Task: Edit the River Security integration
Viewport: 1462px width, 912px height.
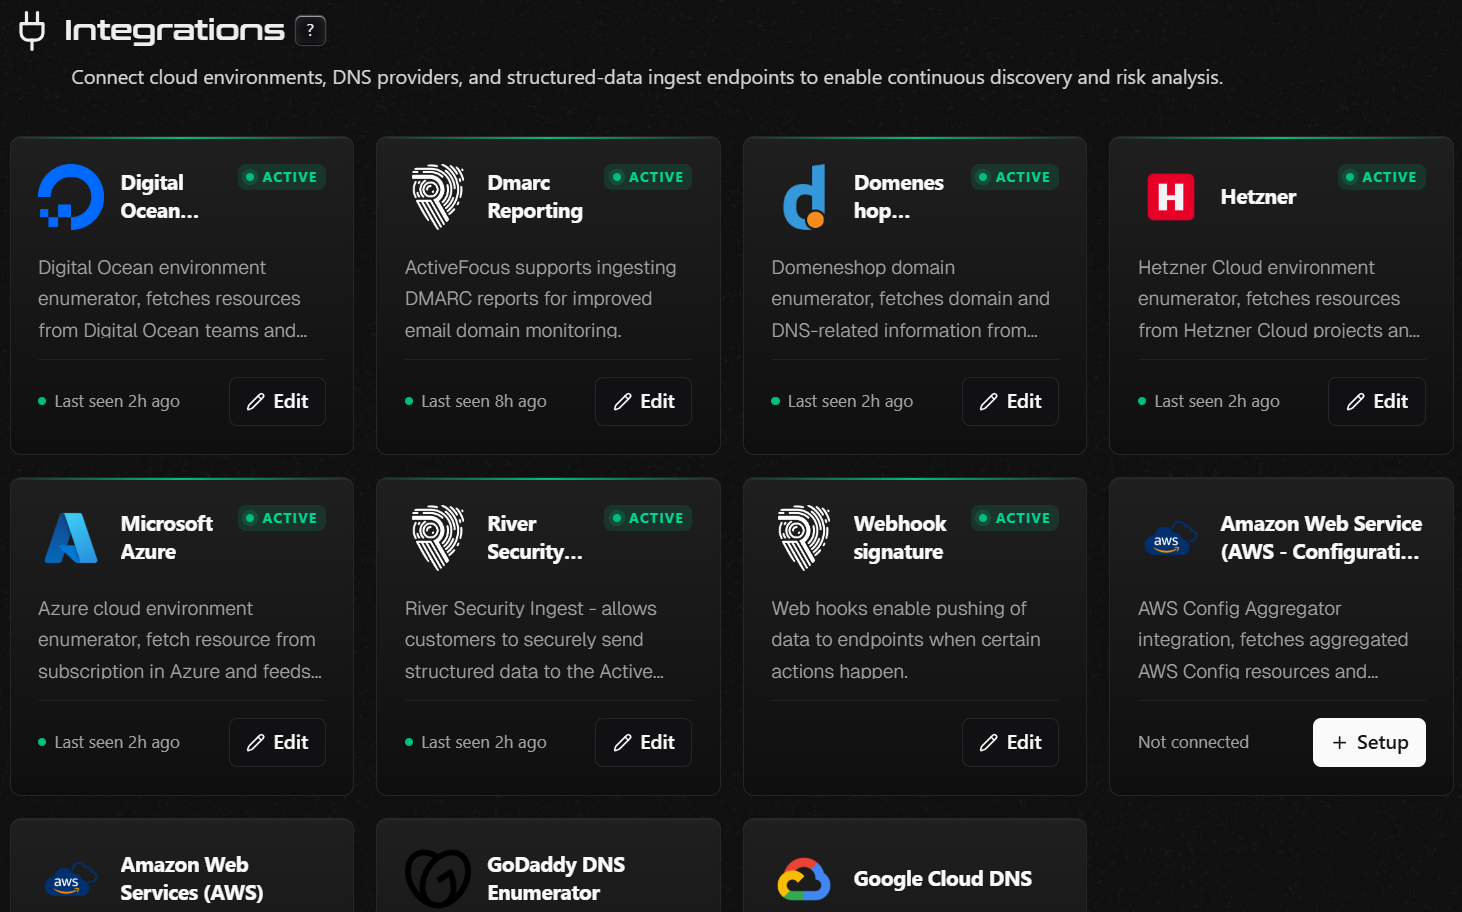Action: pyautogui.click(x=644, y=743)
